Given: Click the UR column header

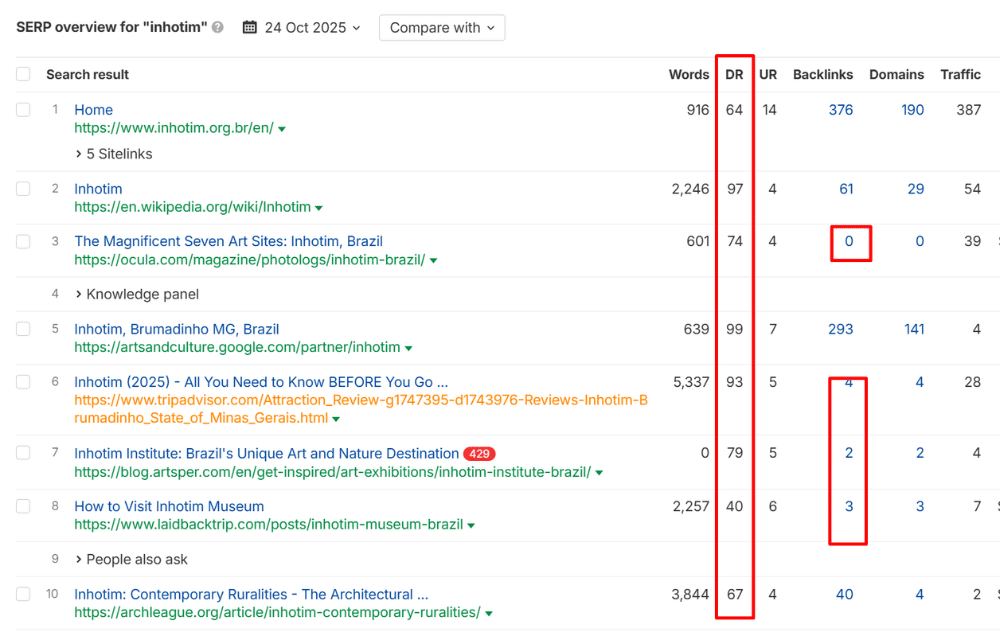Looking at the screenshot, I should coord(768,74).
